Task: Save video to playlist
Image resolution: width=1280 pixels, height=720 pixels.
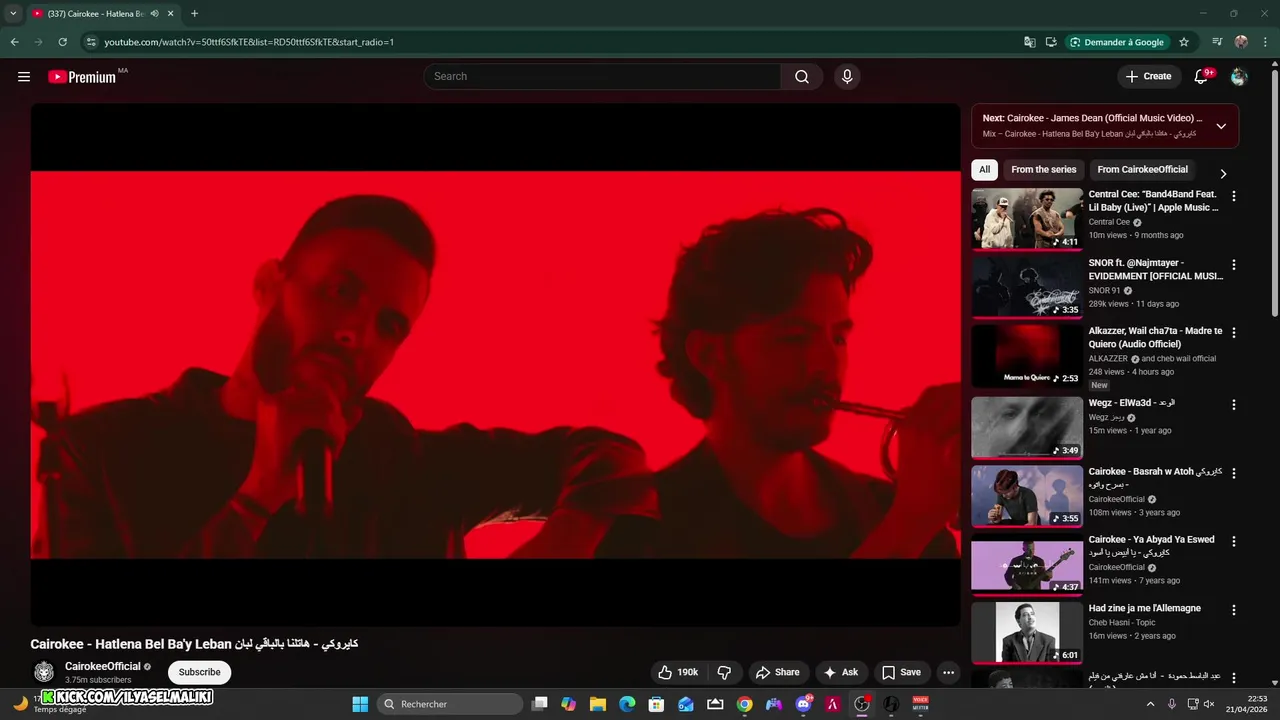Action: (901, 672)
